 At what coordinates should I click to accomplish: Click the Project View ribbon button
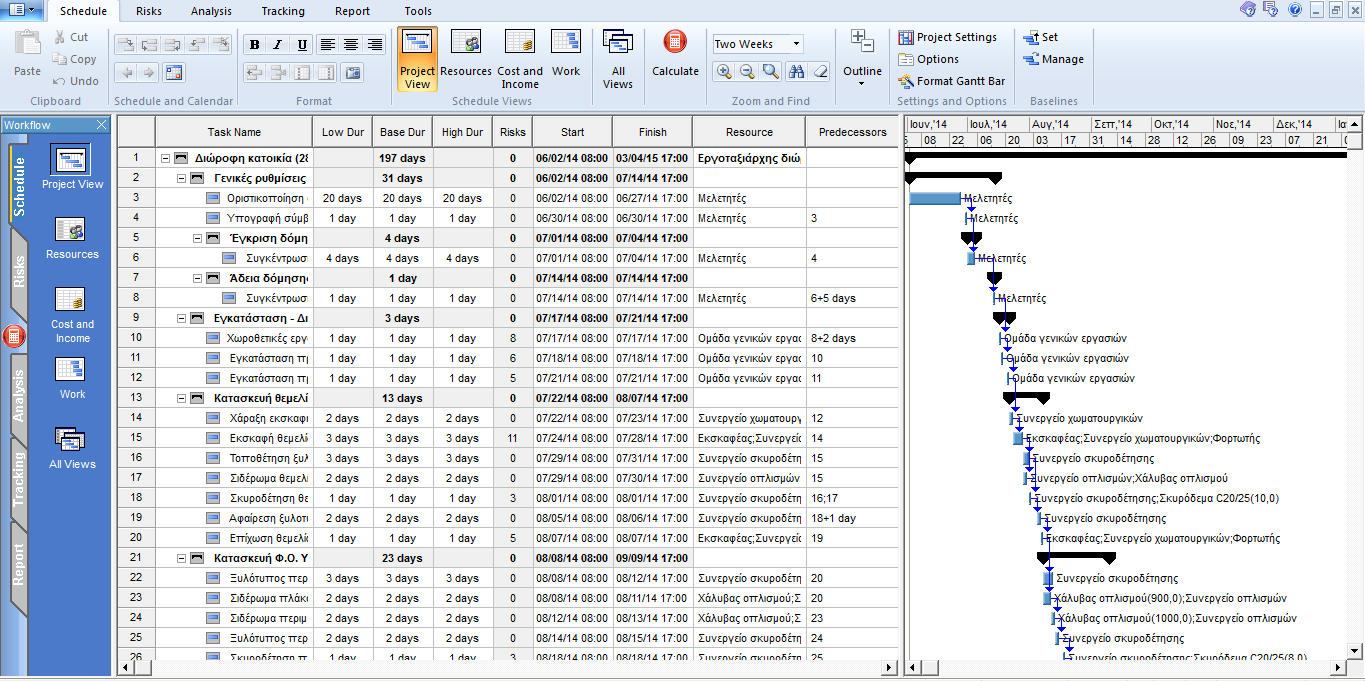click(x=417, y=59)
